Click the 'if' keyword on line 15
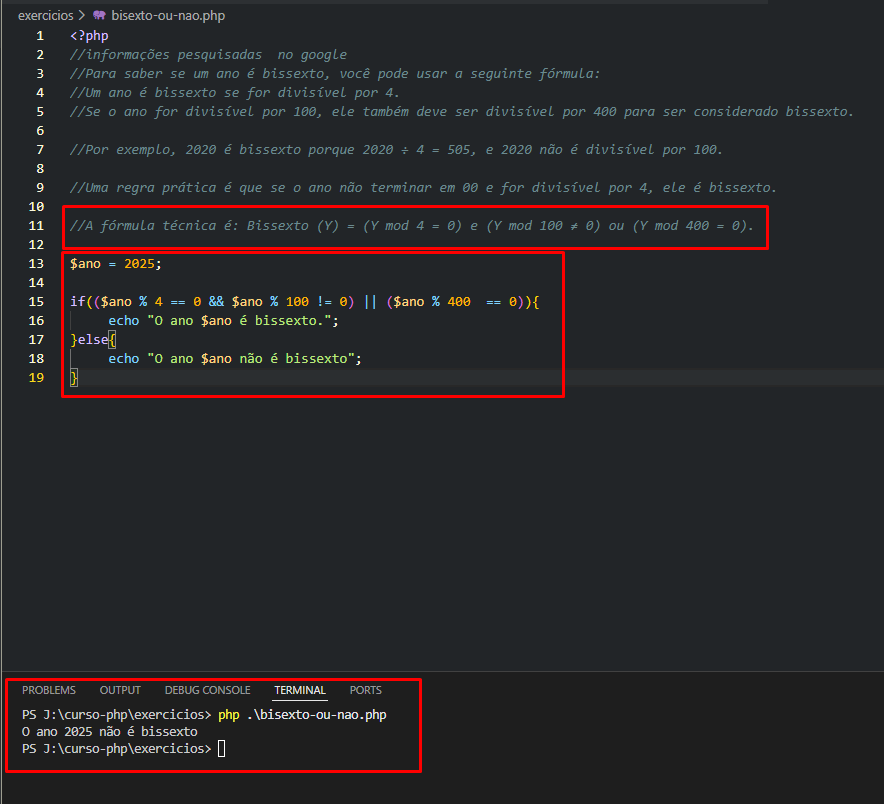 point(77,302)
